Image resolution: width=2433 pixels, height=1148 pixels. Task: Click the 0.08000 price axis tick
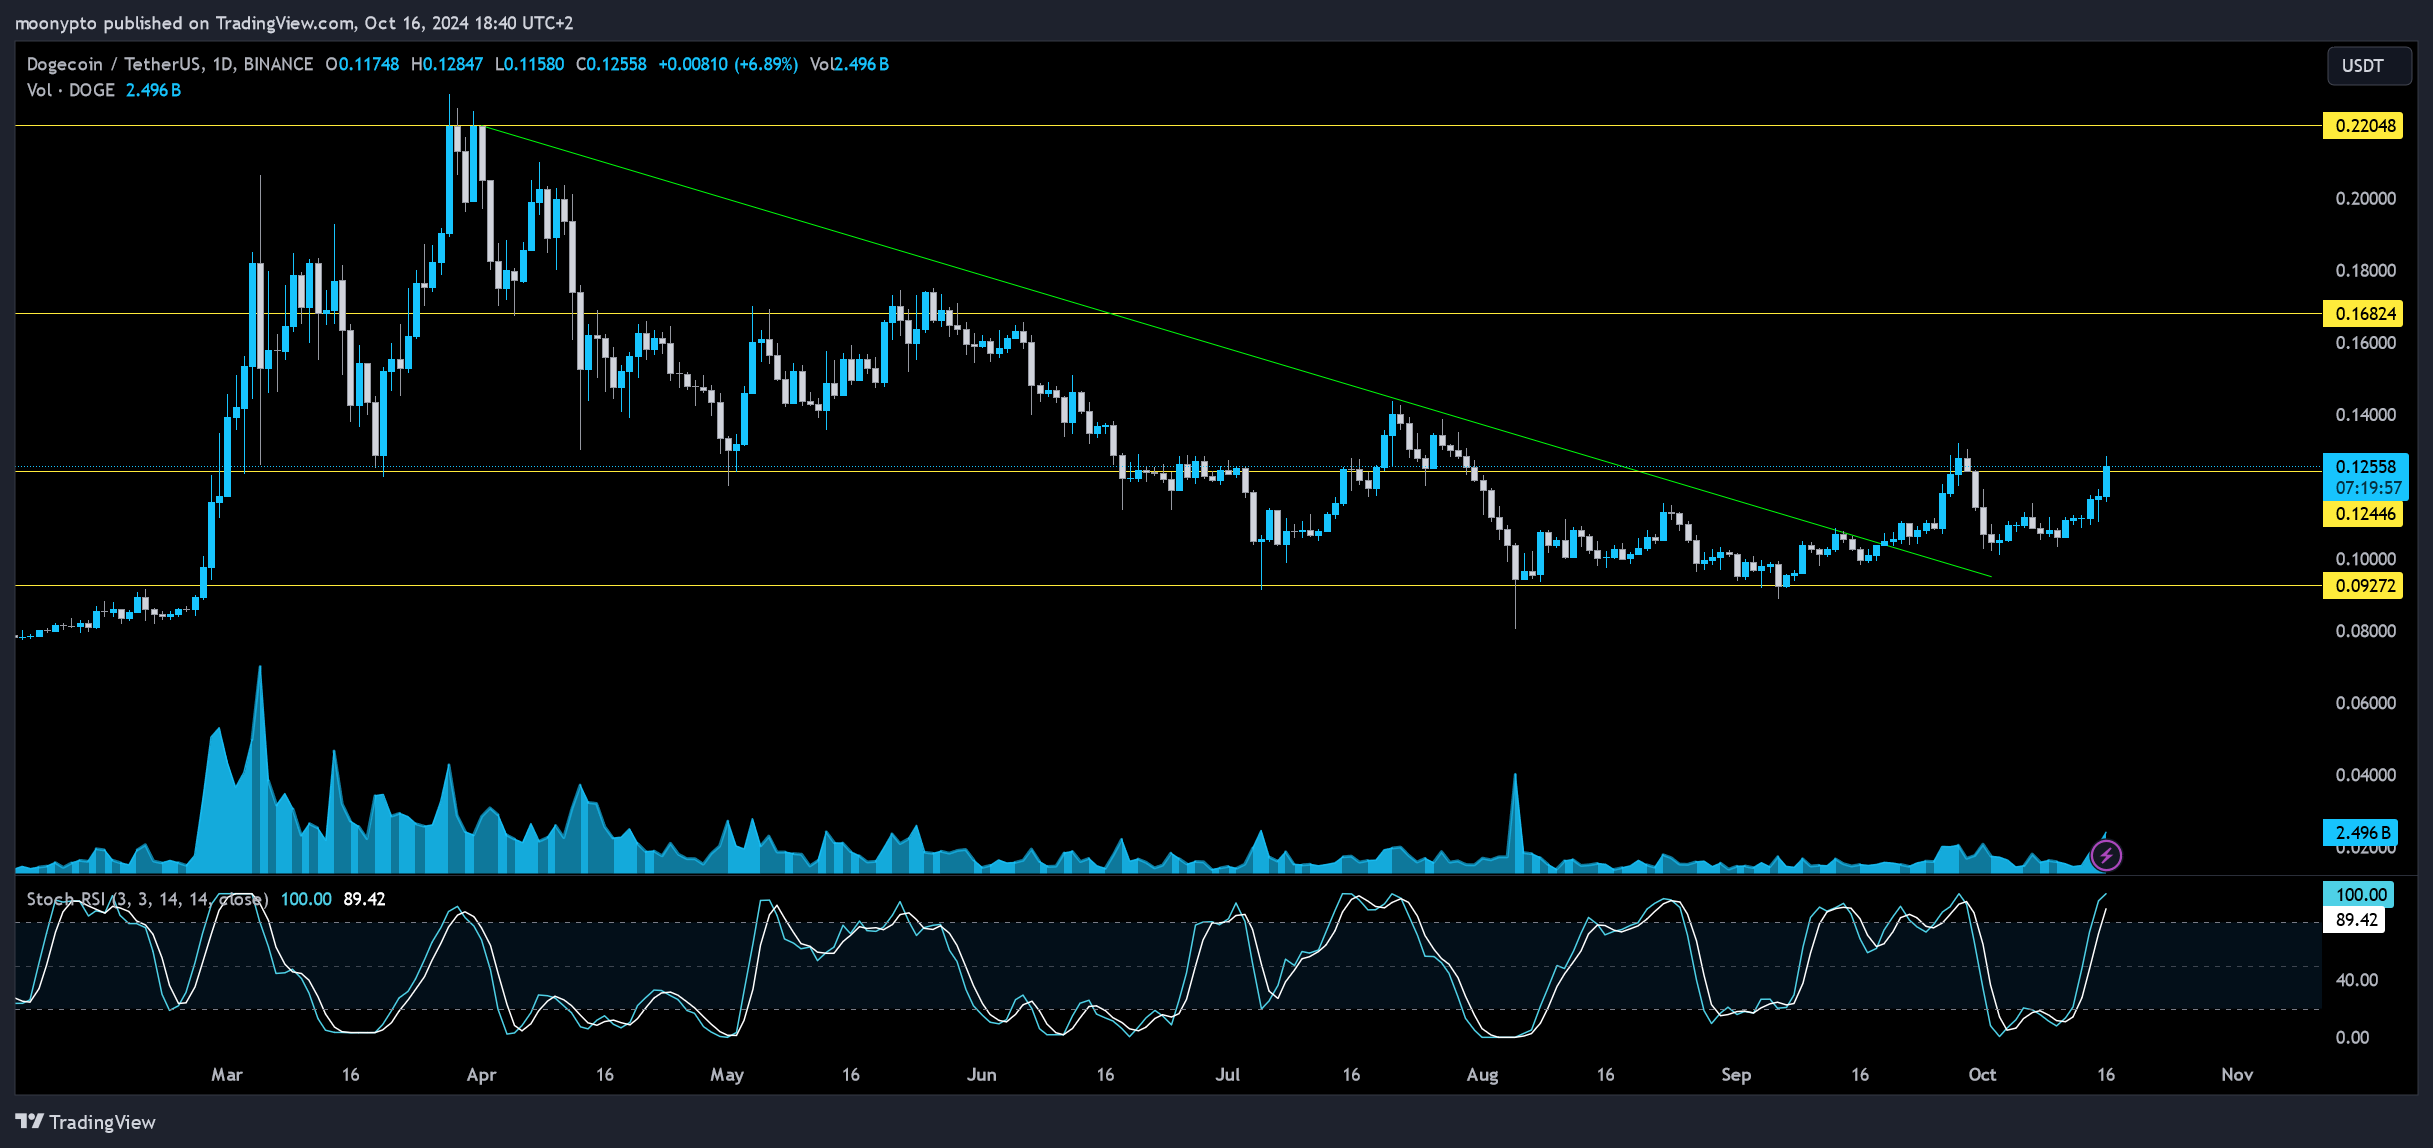[2365, 631]
